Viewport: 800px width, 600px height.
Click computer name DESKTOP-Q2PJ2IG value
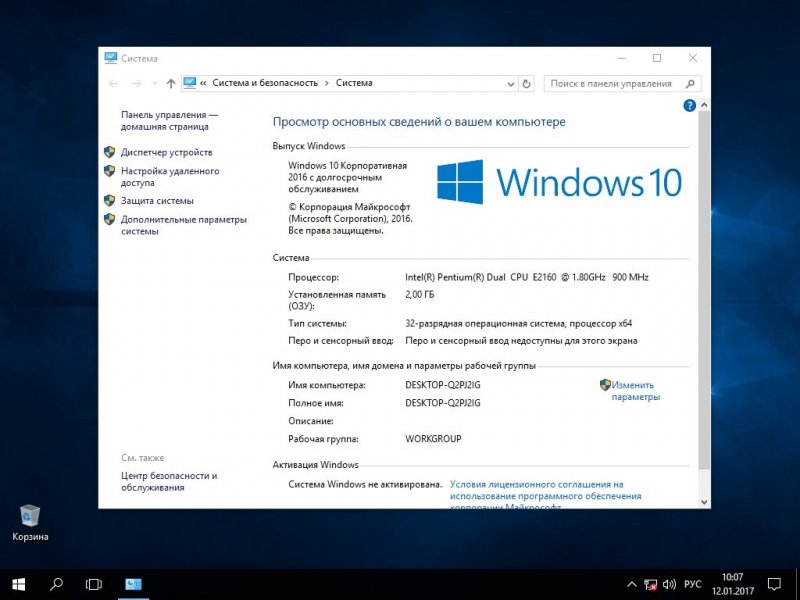point(443,385)
